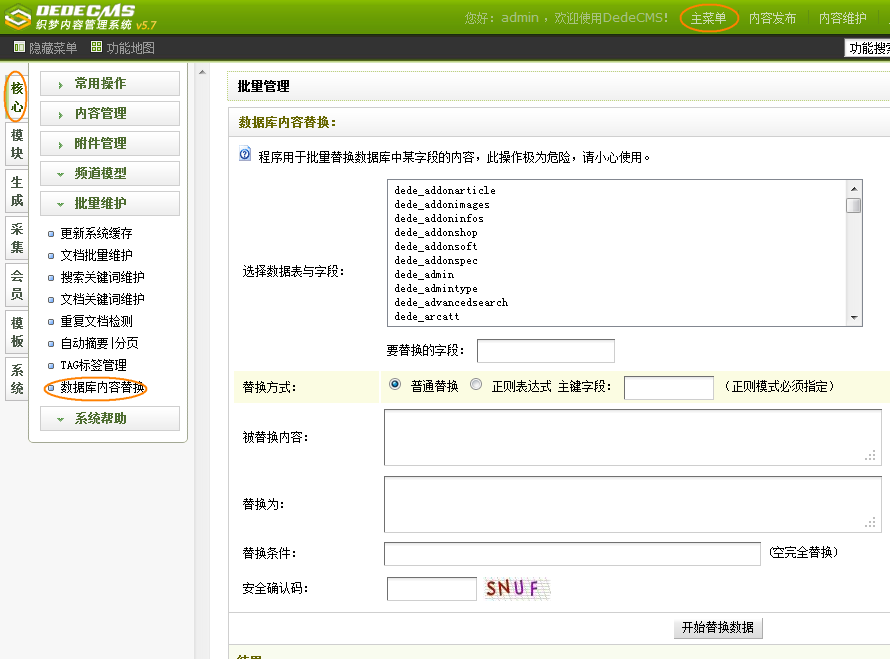The width and height of the screenshot is (890, 659).
Task: Collapse the 批量维护 menu section
Action: pyautogui.click(x=110, y=204)
